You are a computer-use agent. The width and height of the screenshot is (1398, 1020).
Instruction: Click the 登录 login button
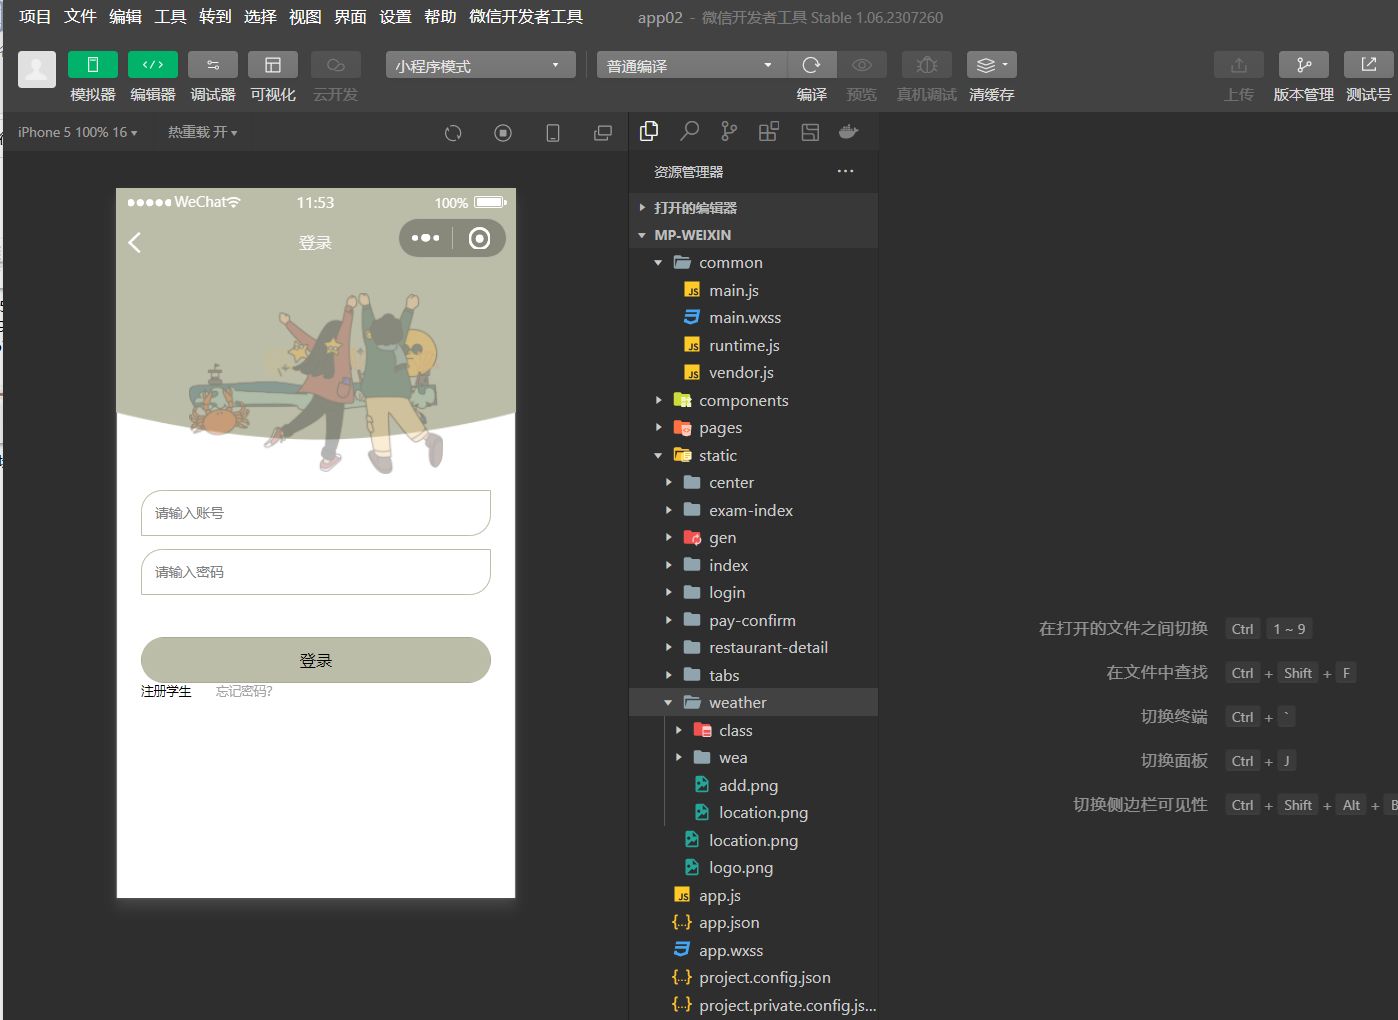[x=316, y=660]
